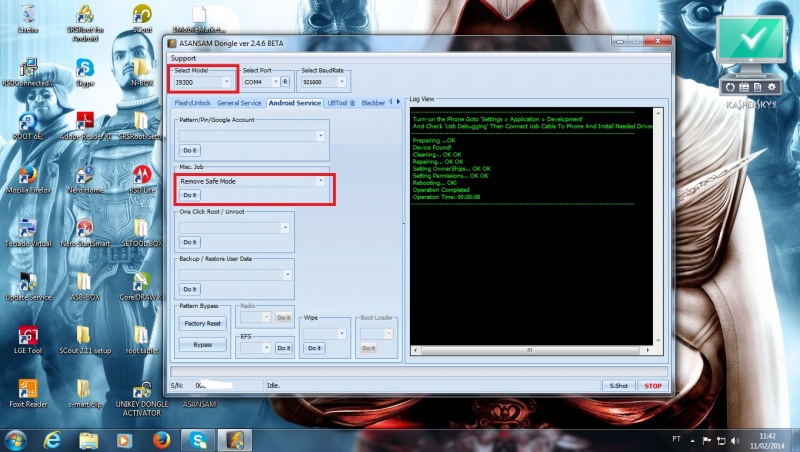Viewport: 800px width, 452px height.
Task: Click Do it under Misc. Job
Action: 190,195
